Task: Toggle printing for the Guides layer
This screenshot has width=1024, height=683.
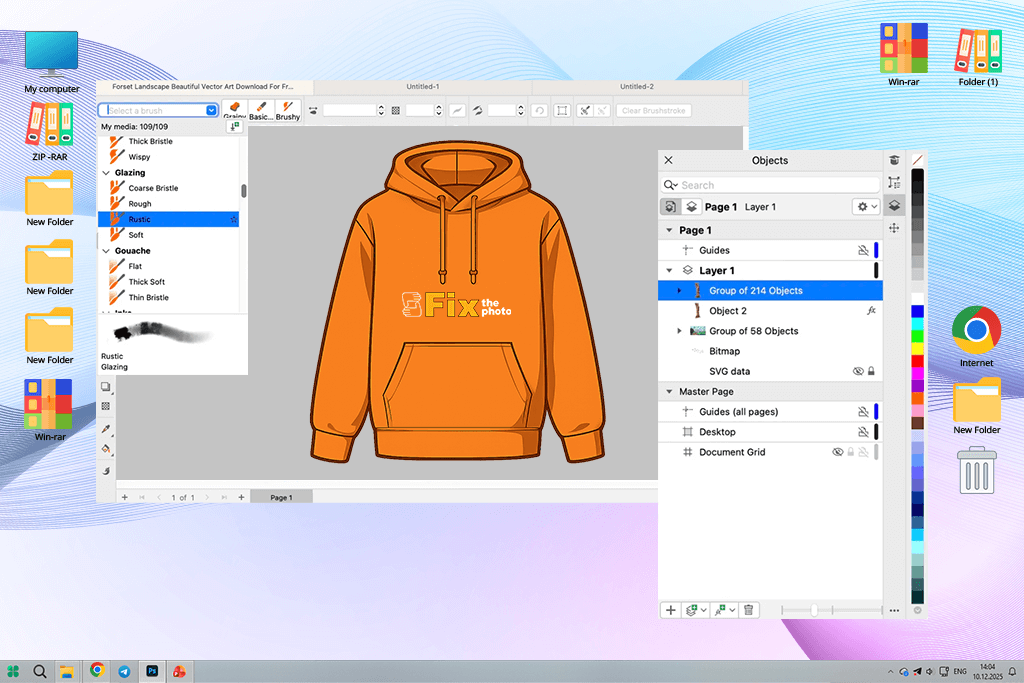Action: pyautogui.click(x=863, y=250)
